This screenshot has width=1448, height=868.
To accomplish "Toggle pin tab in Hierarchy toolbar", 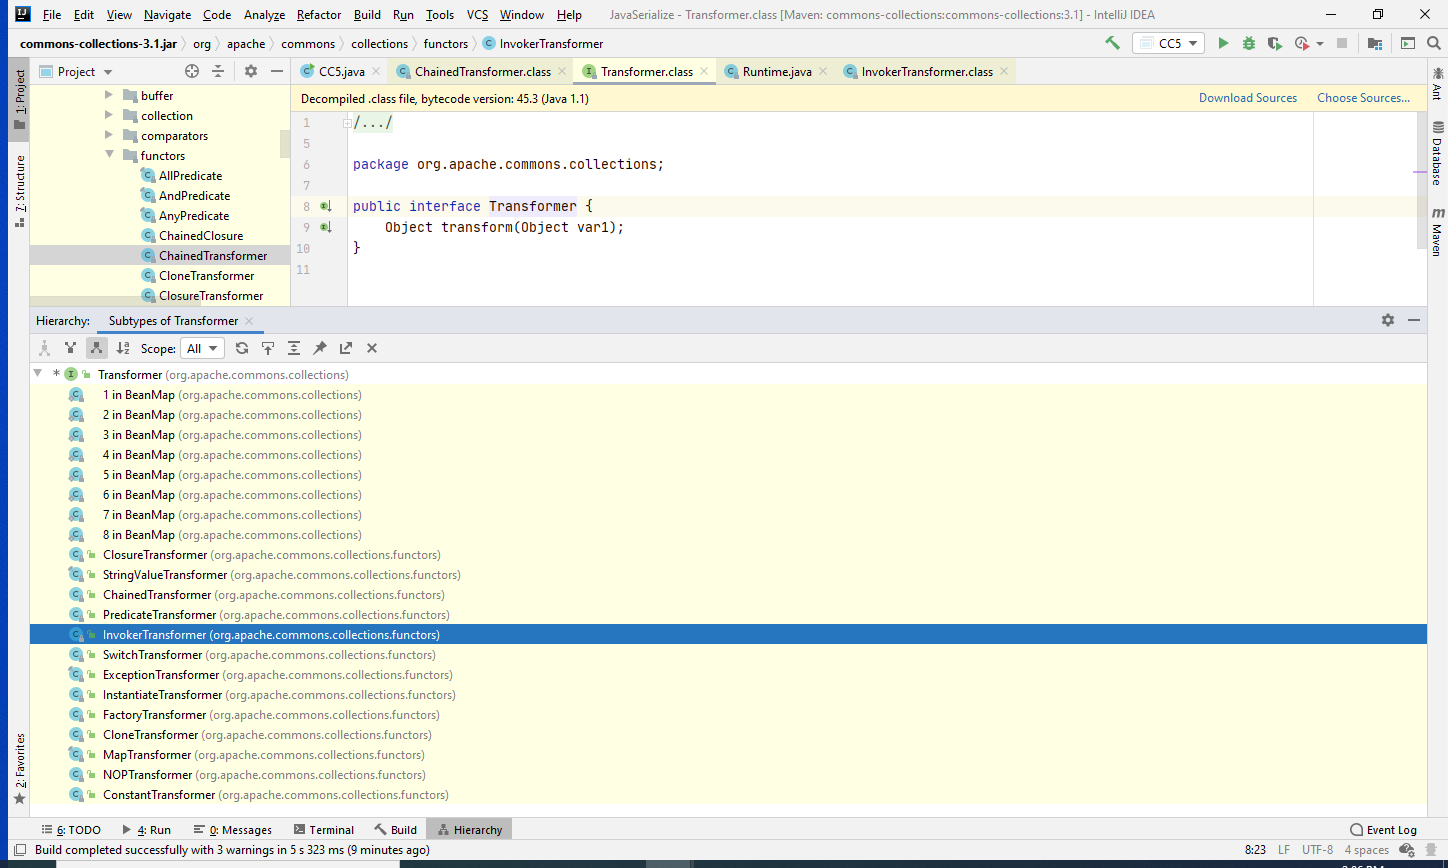I will (320, 348).
